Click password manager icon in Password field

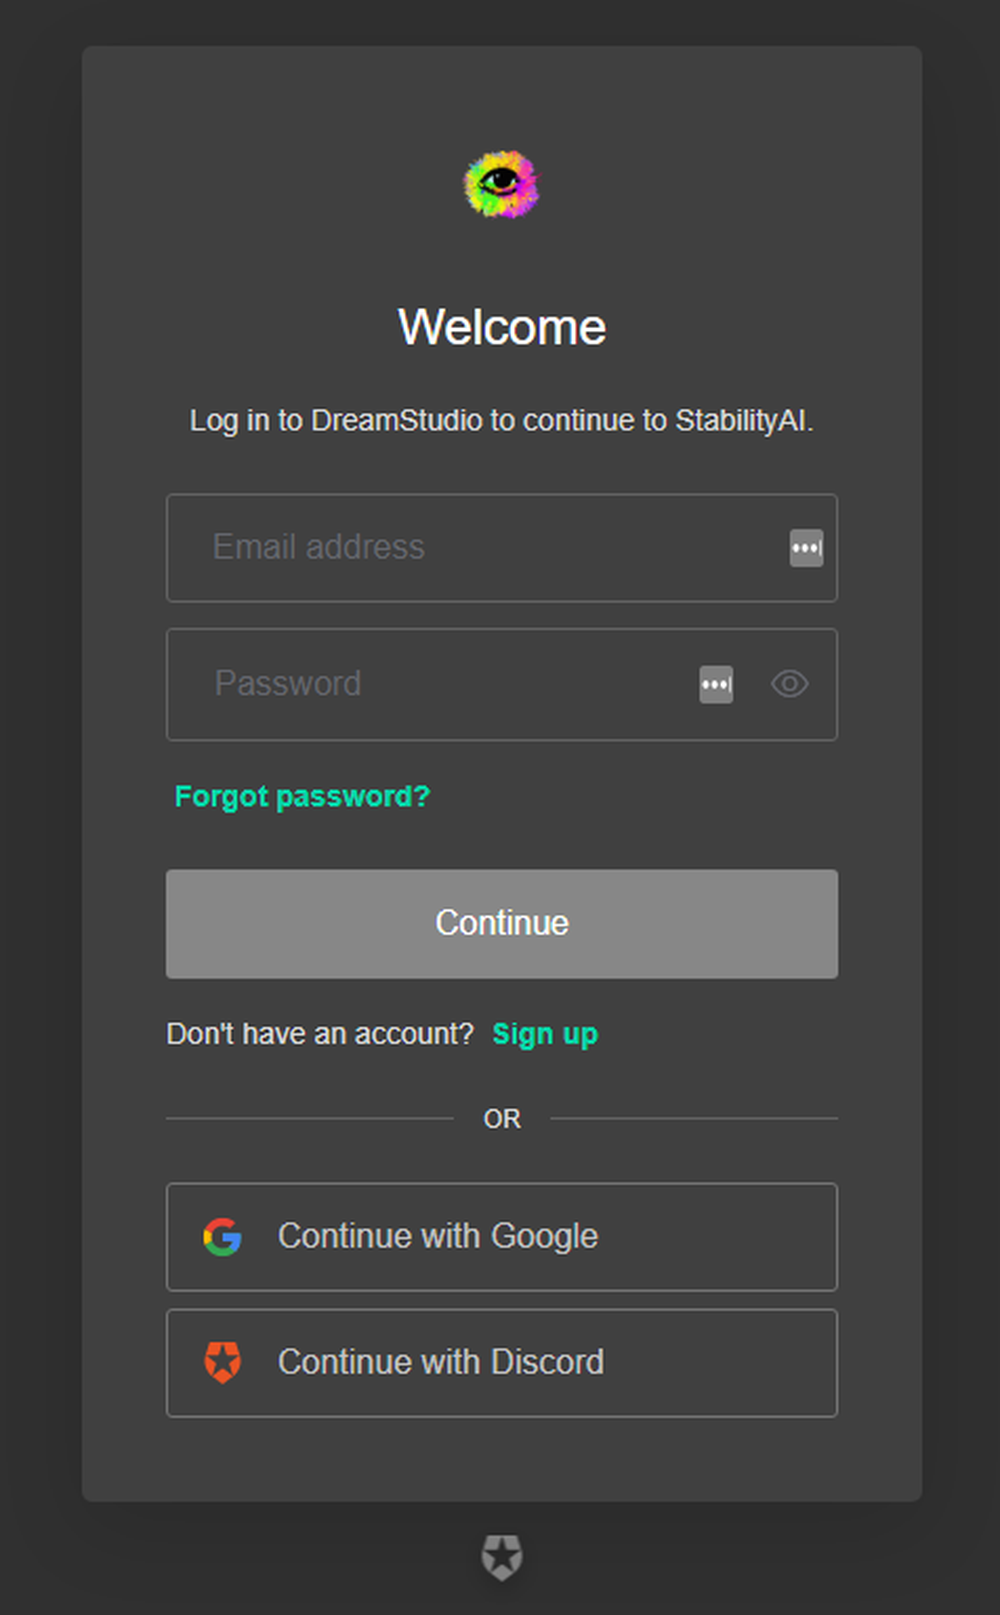716,685
